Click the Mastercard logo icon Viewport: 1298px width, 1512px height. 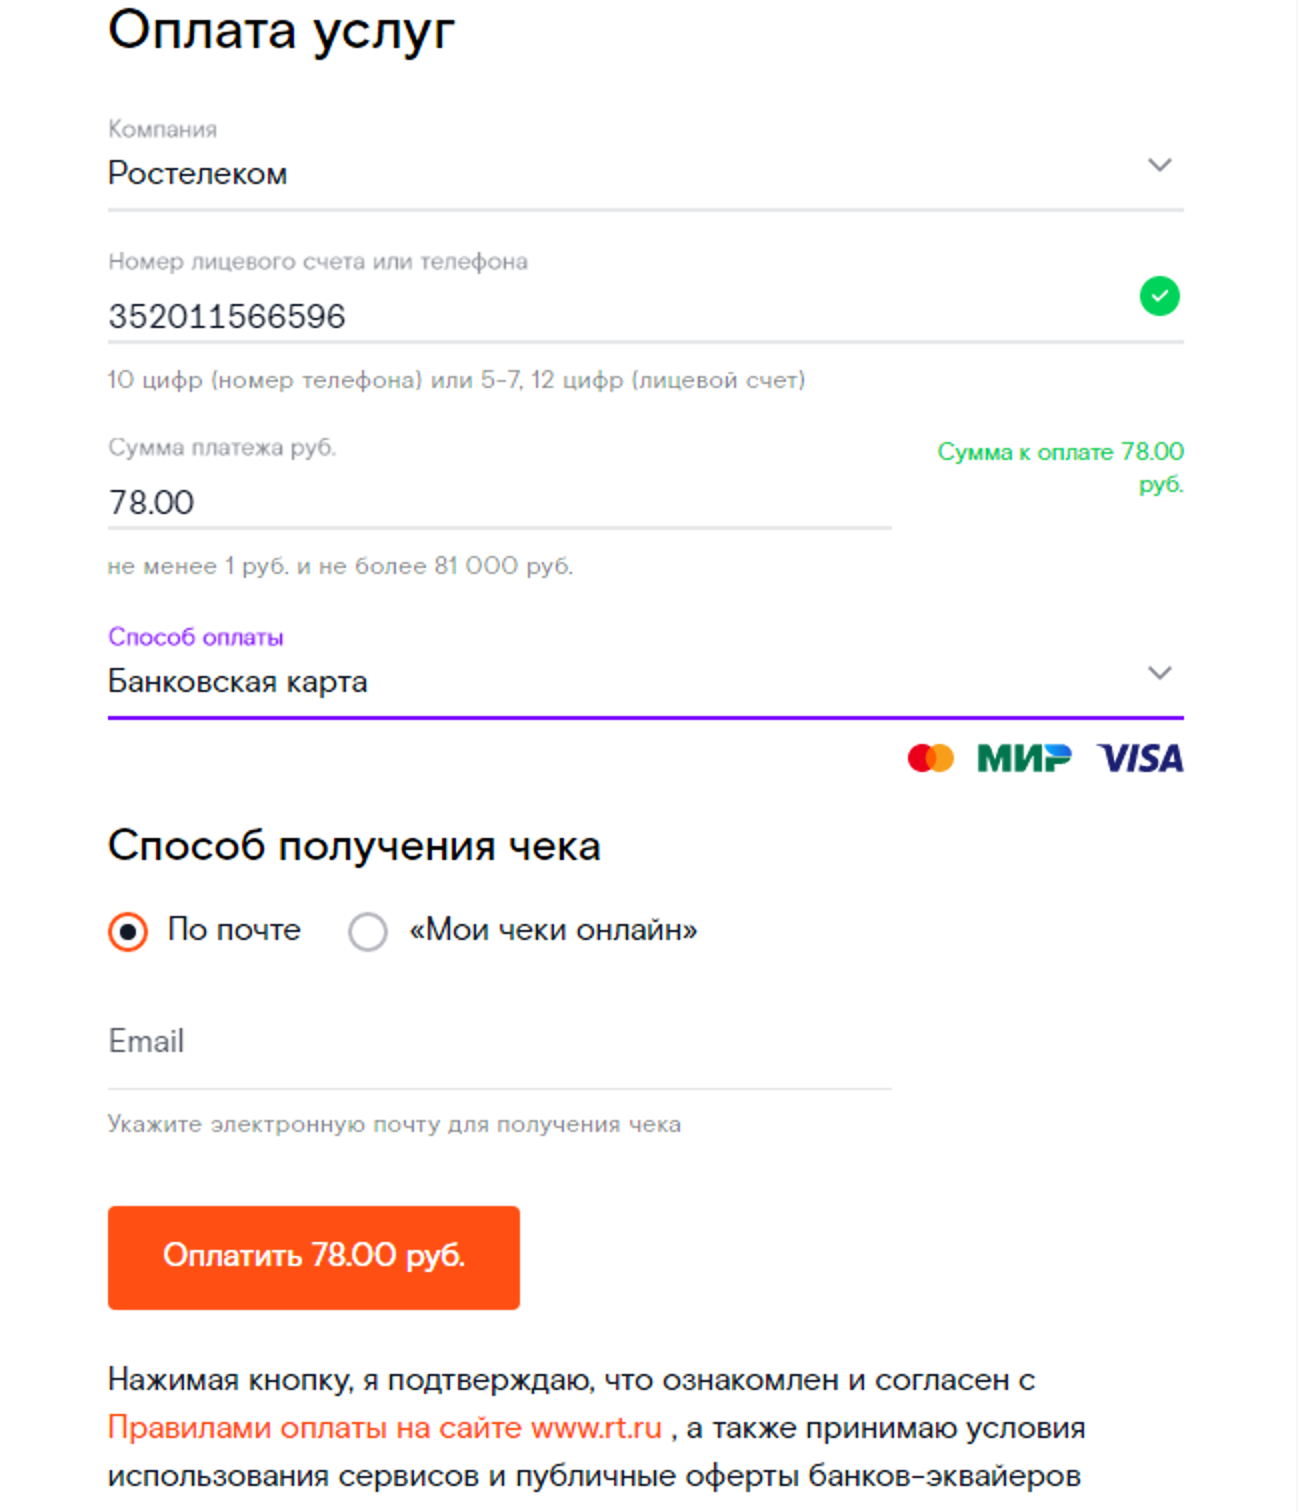pos(930,759)
